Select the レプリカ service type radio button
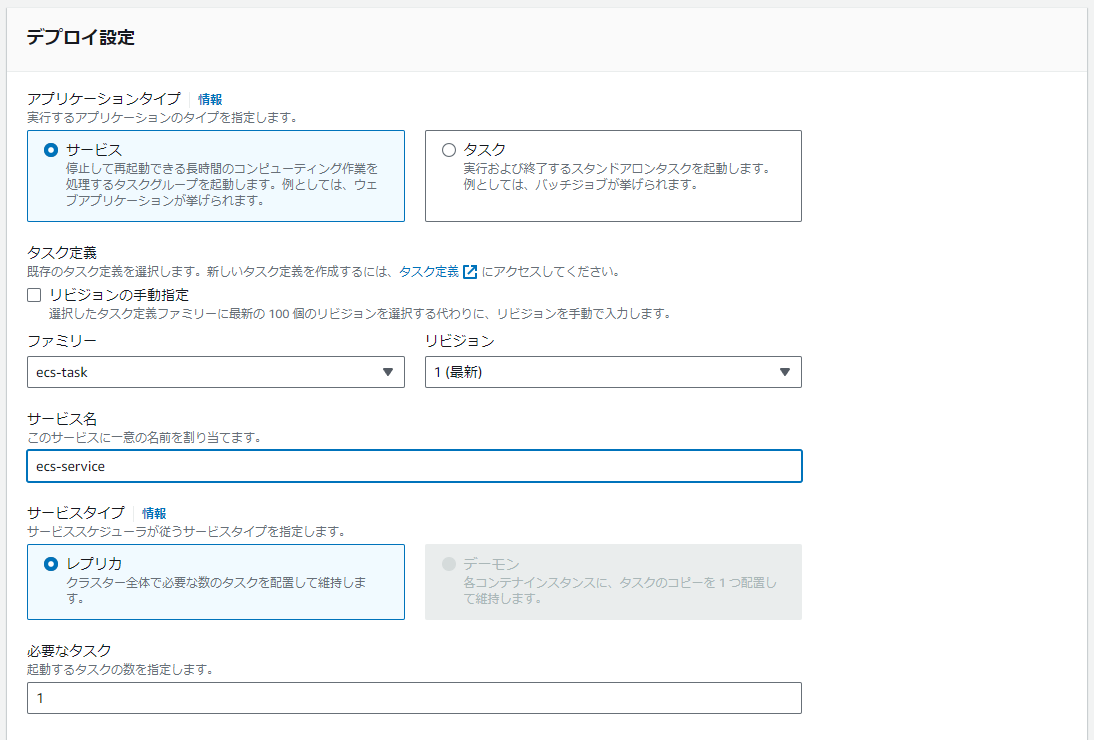The height and width of the screenshot is (740, 1094). (51, 564)
